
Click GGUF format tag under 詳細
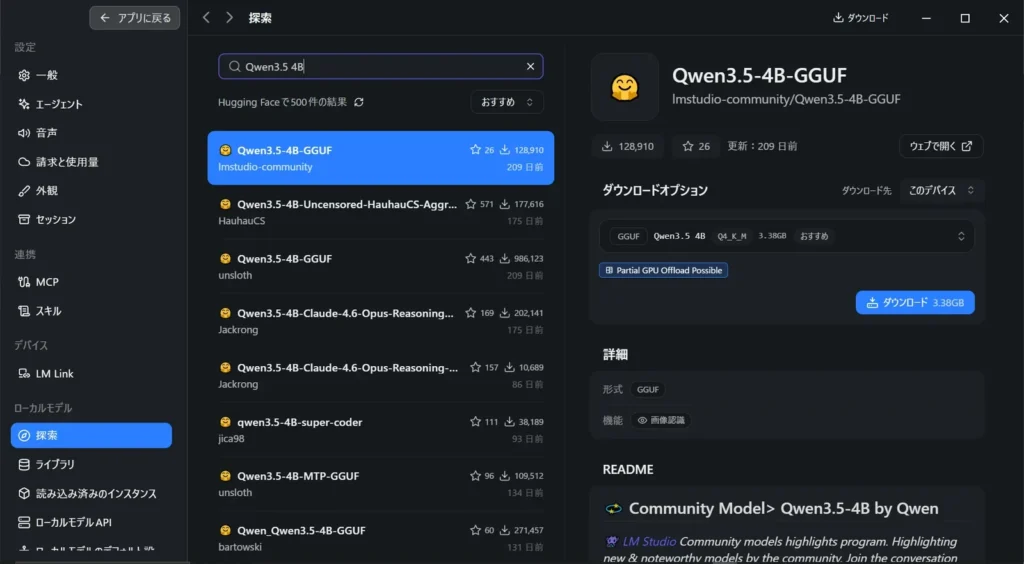[x=647, y=390]
